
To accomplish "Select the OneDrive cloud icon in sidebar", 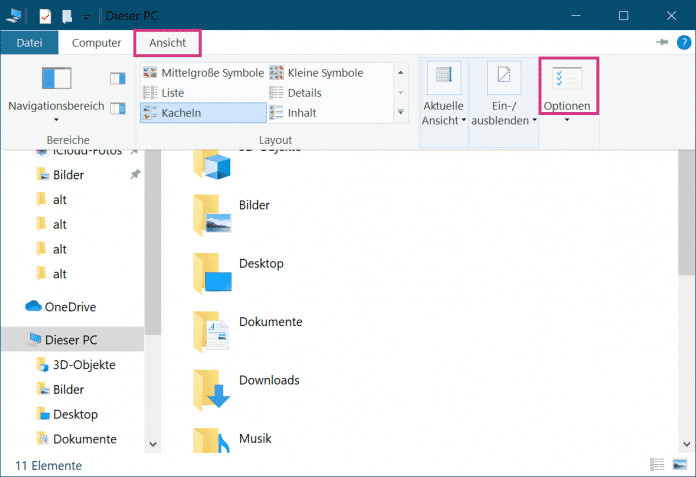I will click(x=33, y=307).
